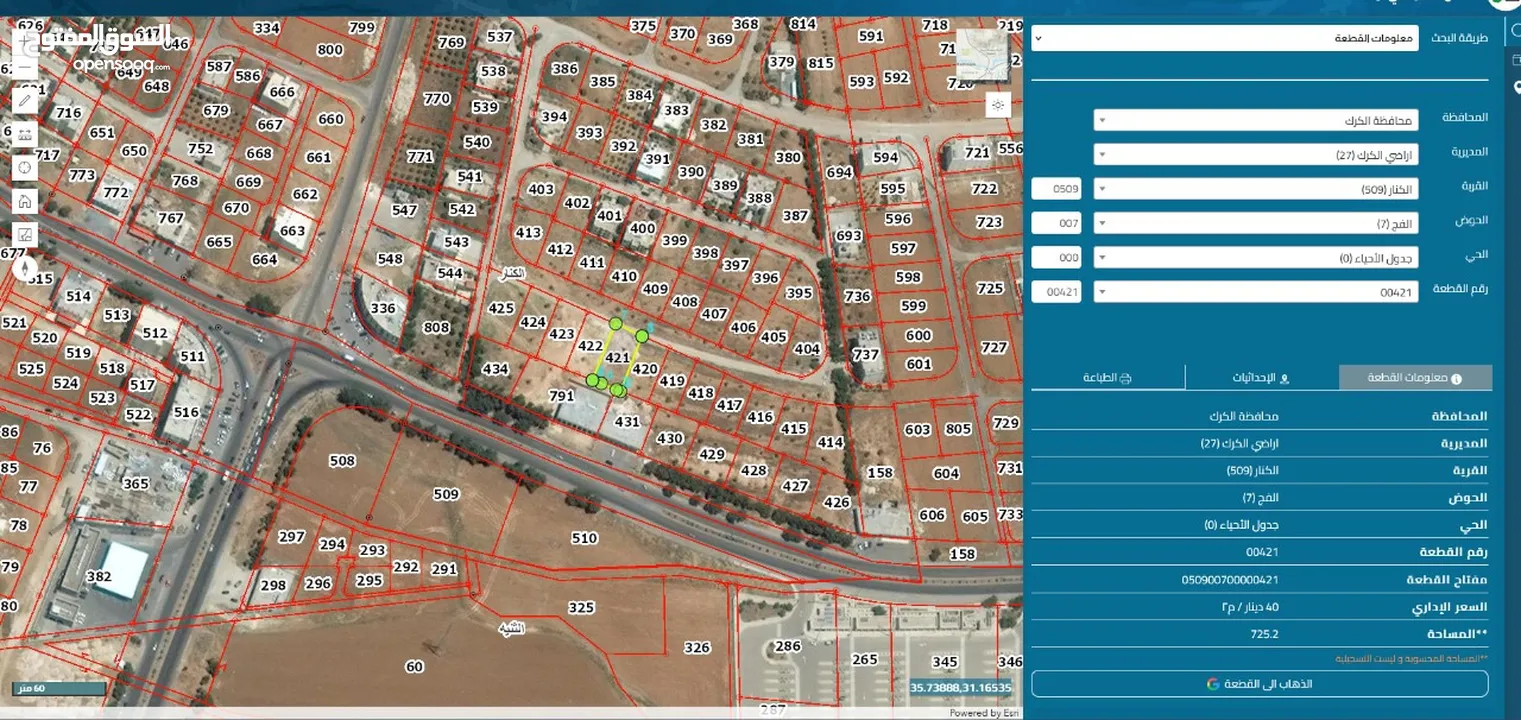Zoom out the map with minus button
This screenshot has width=1521, height=720.
coord(25,69)
